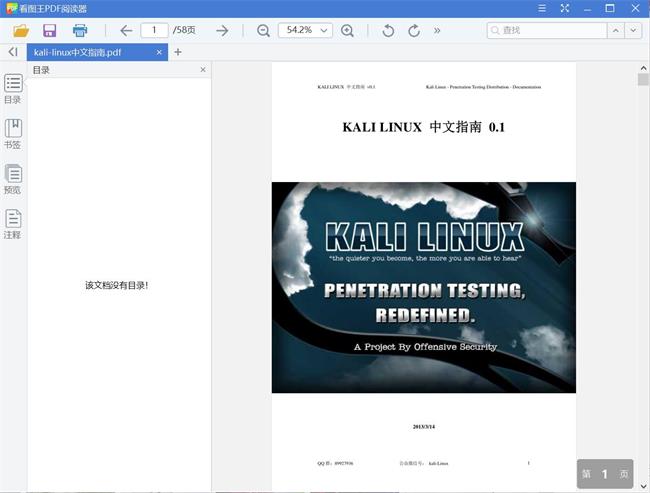The height and width of the screenshot is (493, 650).
Task: Go to next page with right arrow
Action: pos(222,31)
